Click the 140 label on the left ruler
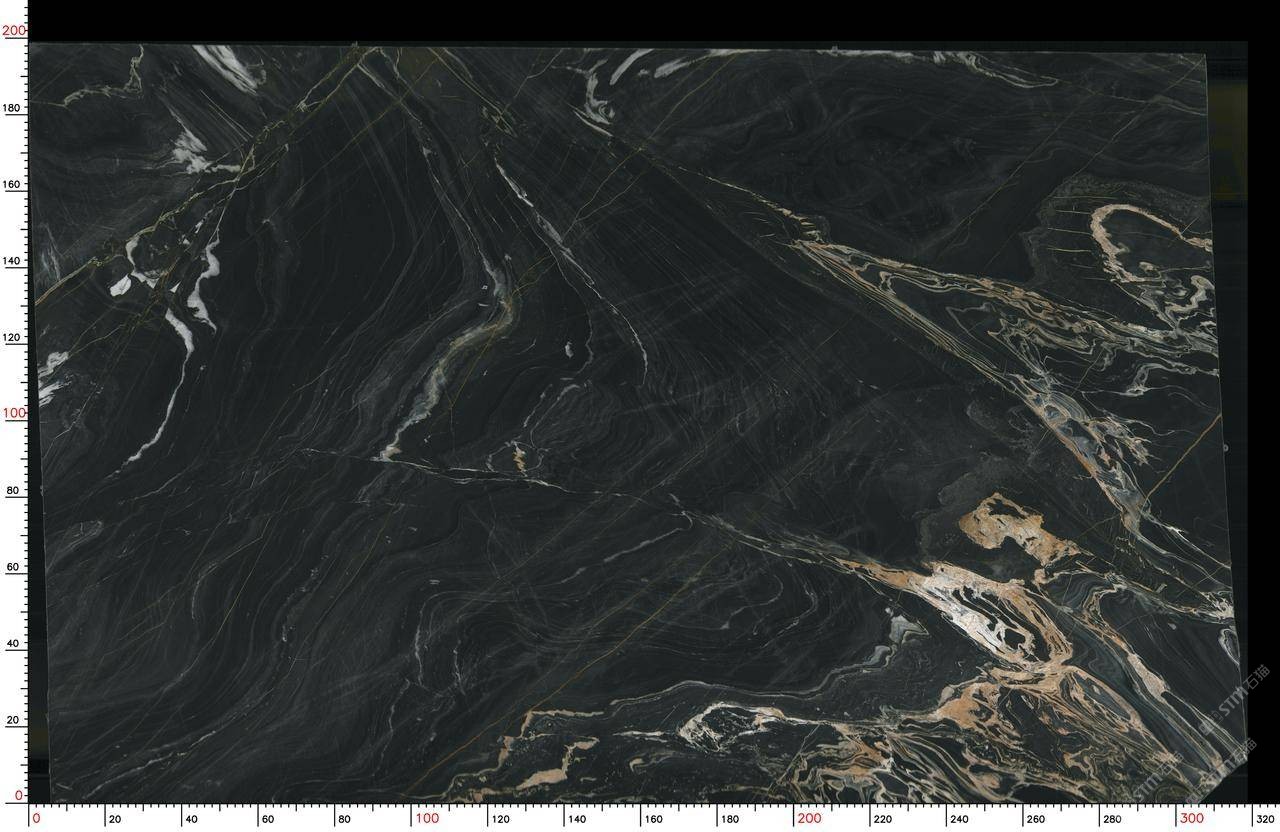Image resolution: width=1280 pixels, height=832 pixels. point(14,261)
